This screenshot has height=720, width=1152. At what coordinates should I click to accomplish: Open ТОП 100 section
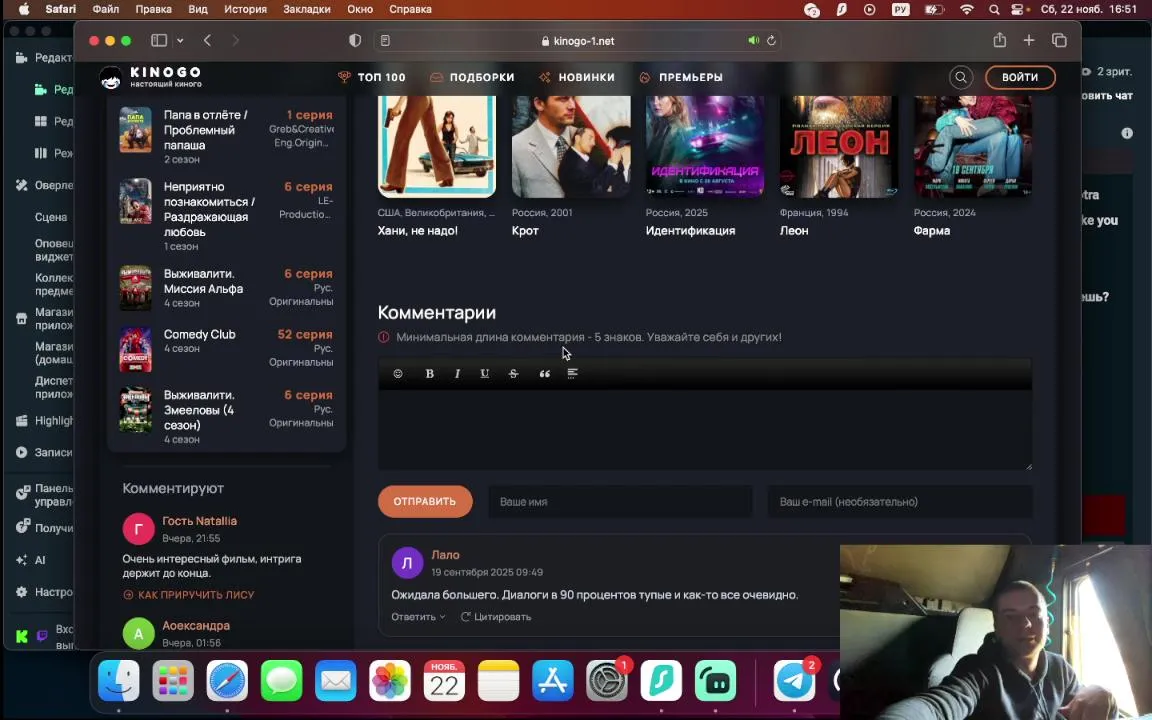click(372, 77)
